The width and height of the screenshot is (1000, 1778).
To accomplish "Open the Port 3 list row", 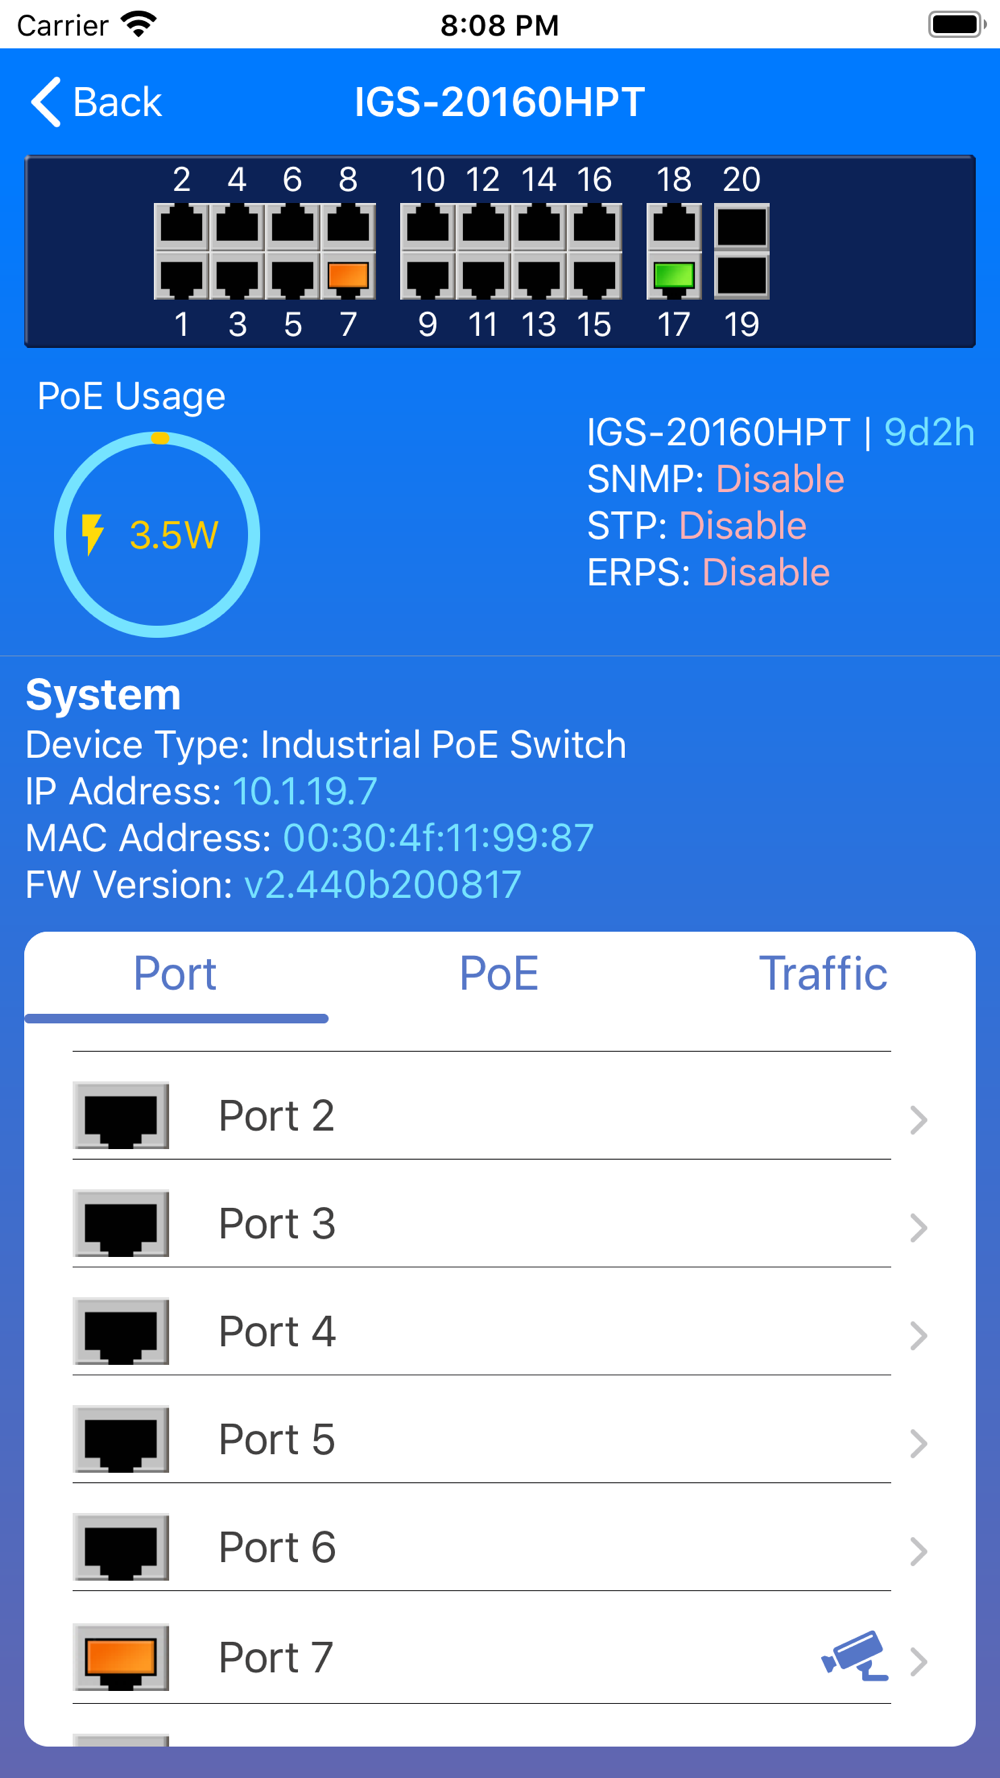I will click(480, 1224).
